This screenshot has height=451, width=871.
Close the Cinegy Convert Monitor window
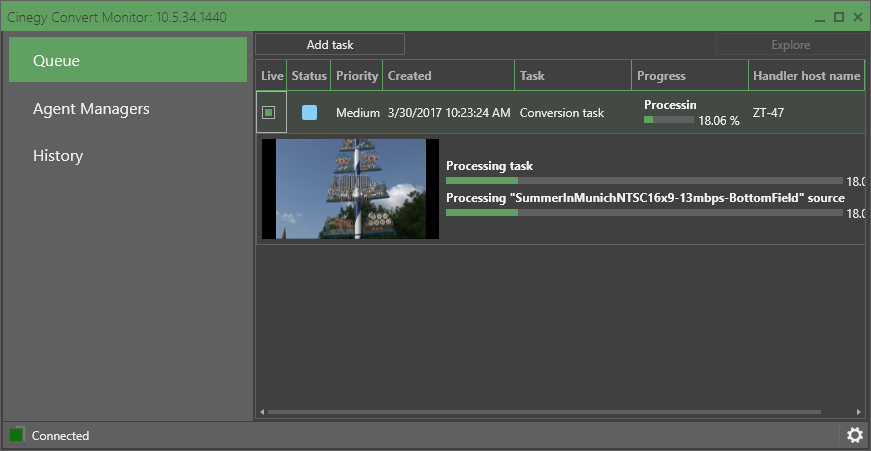point(858,17)
